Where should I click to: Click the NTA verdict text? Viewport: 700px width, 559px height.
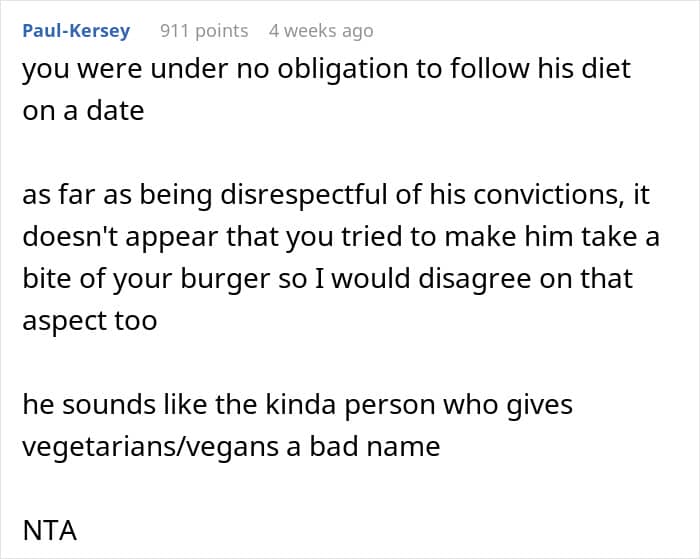click(50, 530)
